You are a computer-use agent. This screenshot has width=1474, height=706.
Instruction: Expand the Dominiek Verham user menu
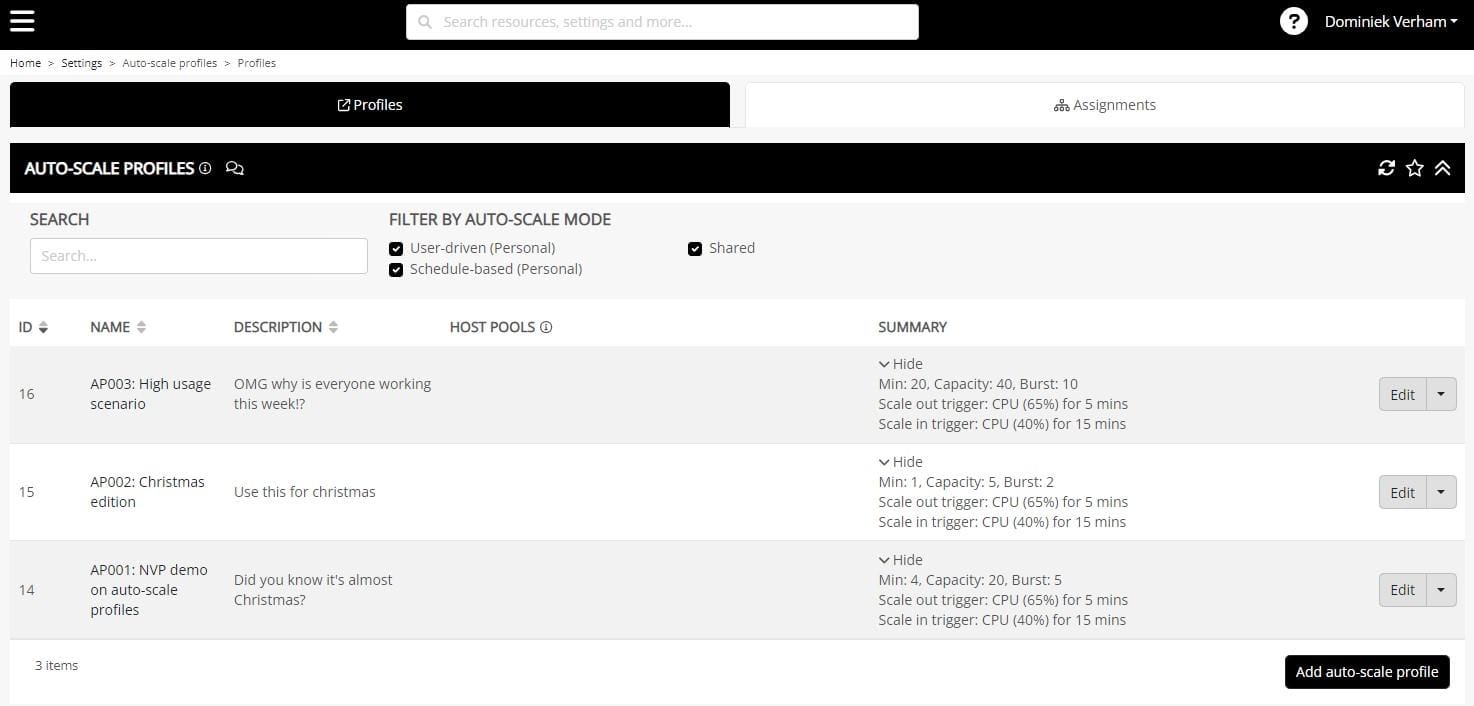(x=1390, y=21)
